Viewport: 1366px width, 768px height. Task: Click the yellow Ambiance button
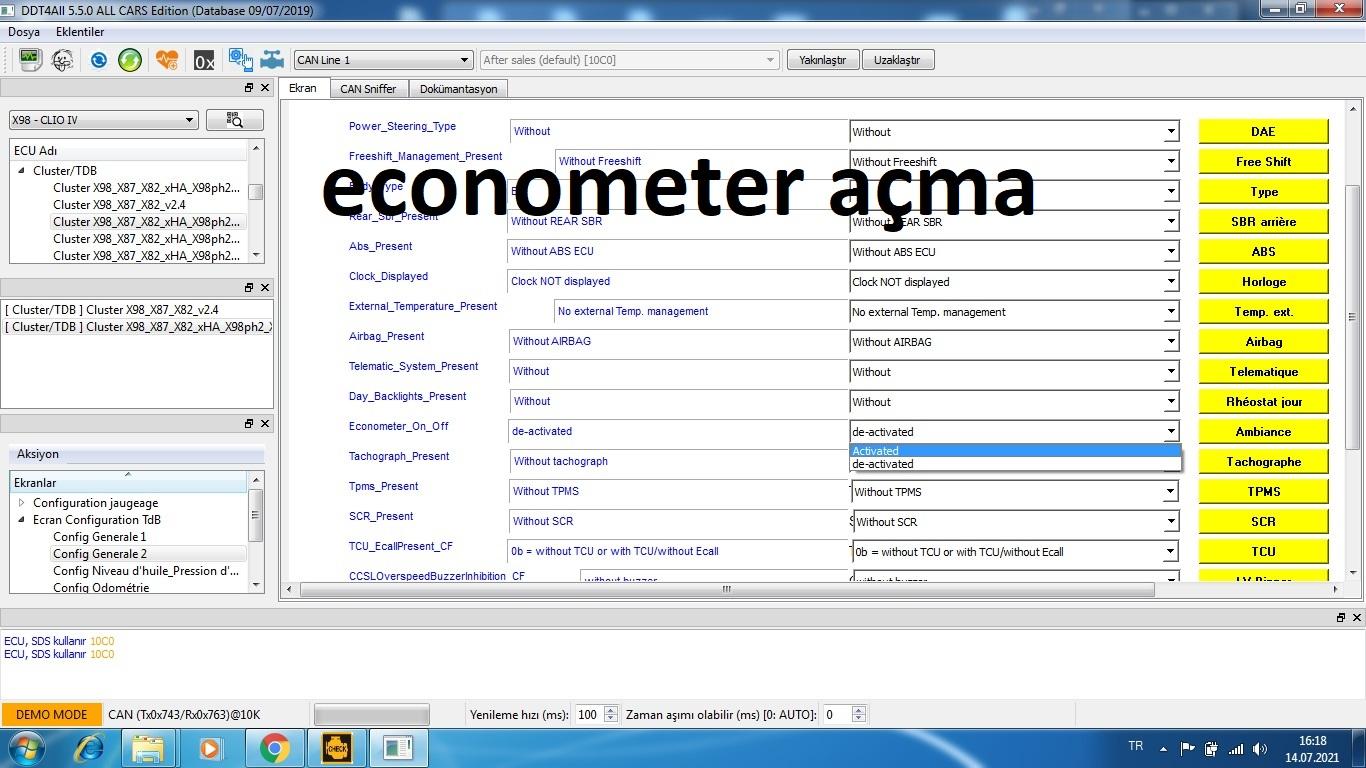(x=1263, y=432)
